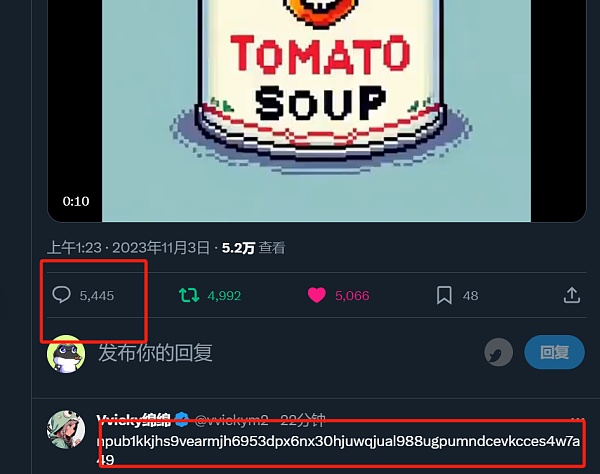Open the reply starting with npub1kkjhs9
The width and height of the screenshot is (600, 474).
tap(338, 450)
